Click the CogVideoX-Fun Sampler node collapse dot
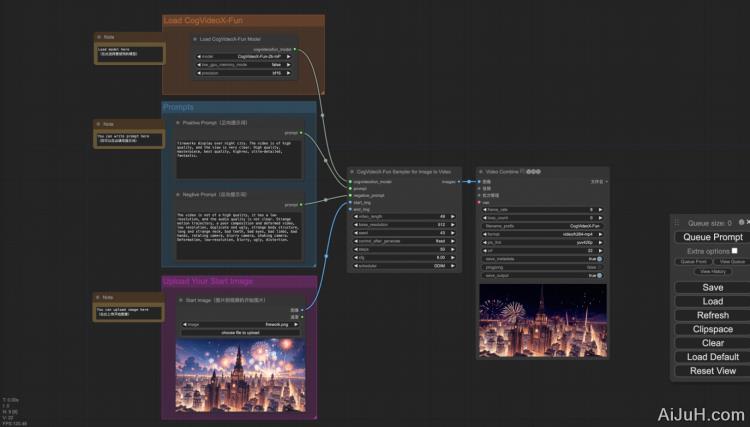Image resolution: width=750 pixels, height=427 pixels. click(x=352, y=172)
